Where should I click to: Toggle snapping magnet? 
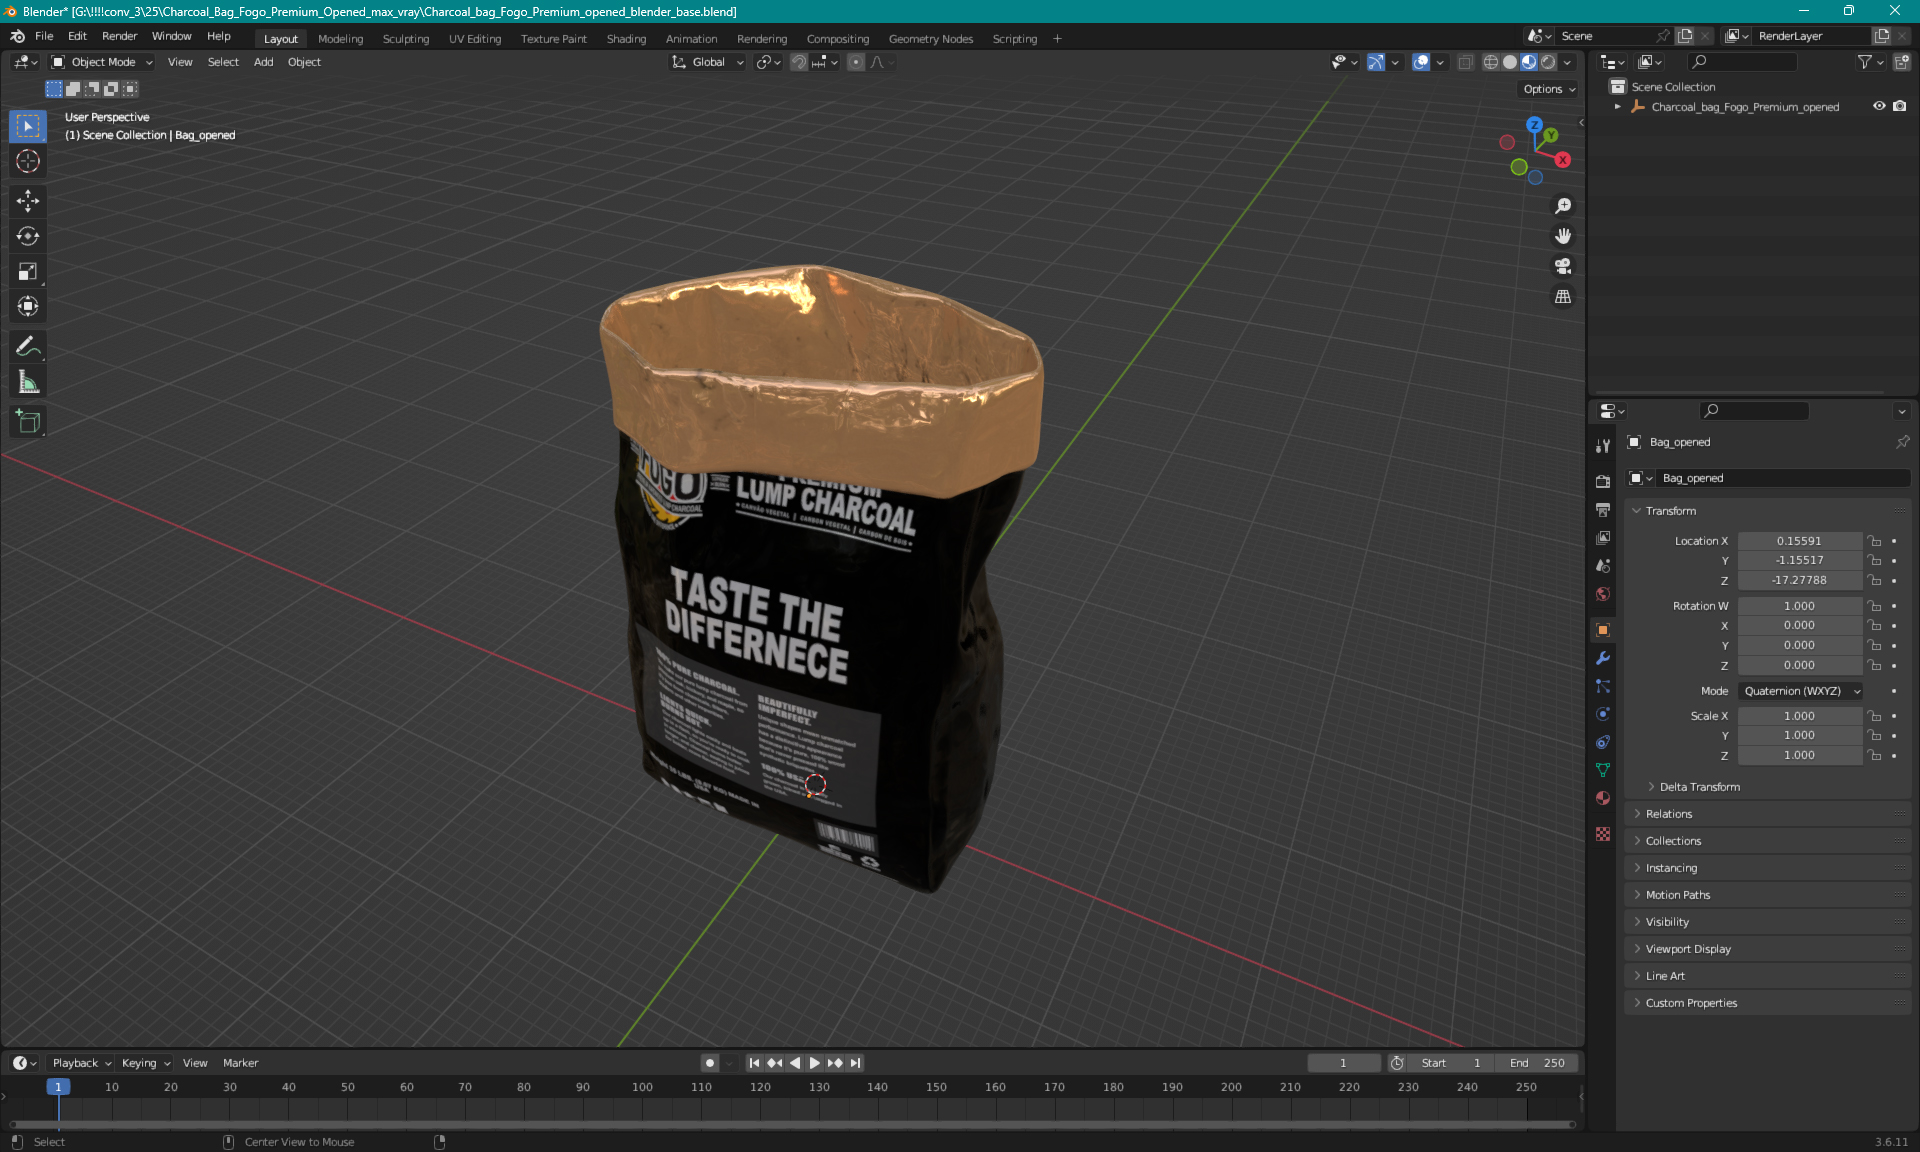coord(798,62)
